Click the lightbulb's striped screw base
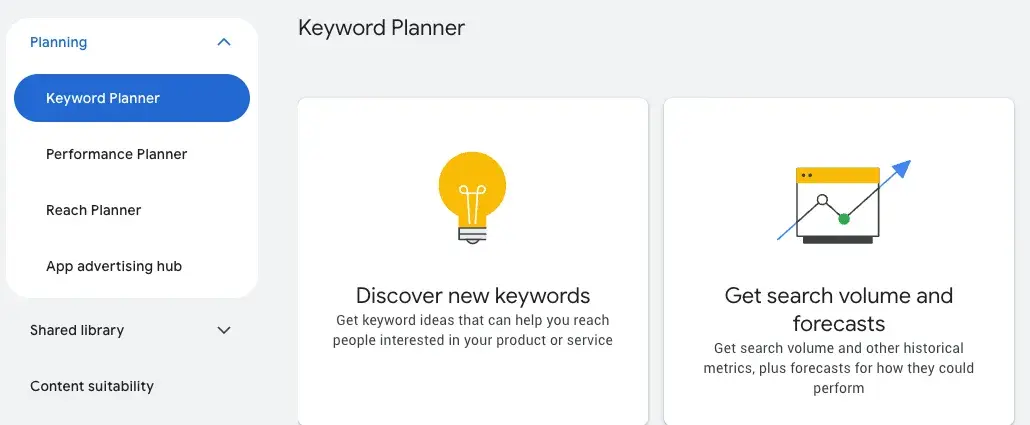The height and width of the screenshot is (425, 1030). click(472, 234)
